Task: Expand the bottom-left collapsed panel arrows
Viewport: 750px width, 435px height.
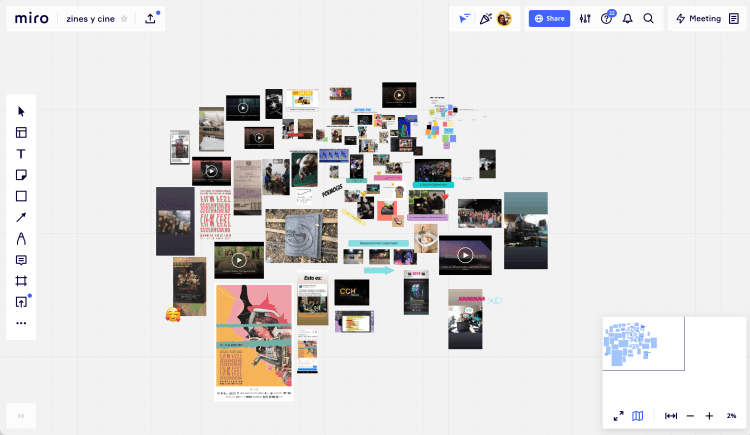Action: pos(21,416)
